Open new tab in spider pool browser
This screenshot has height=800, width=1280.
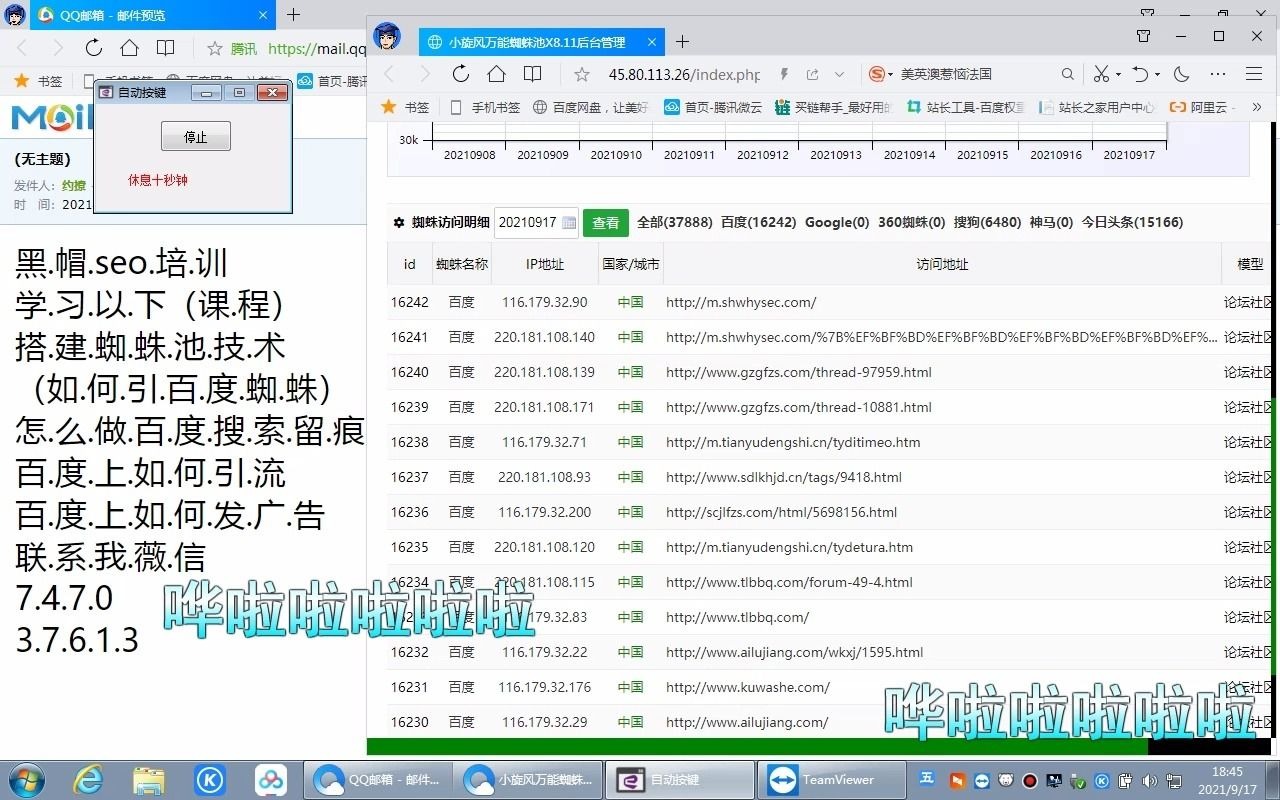682,42
